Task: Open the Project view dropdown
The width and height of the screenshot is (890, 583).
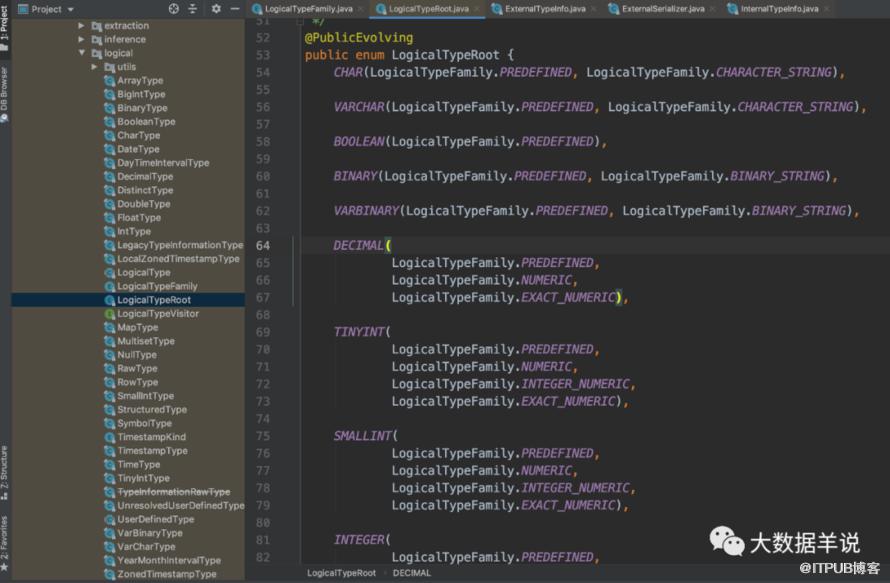Action: (x=47, y=9)
